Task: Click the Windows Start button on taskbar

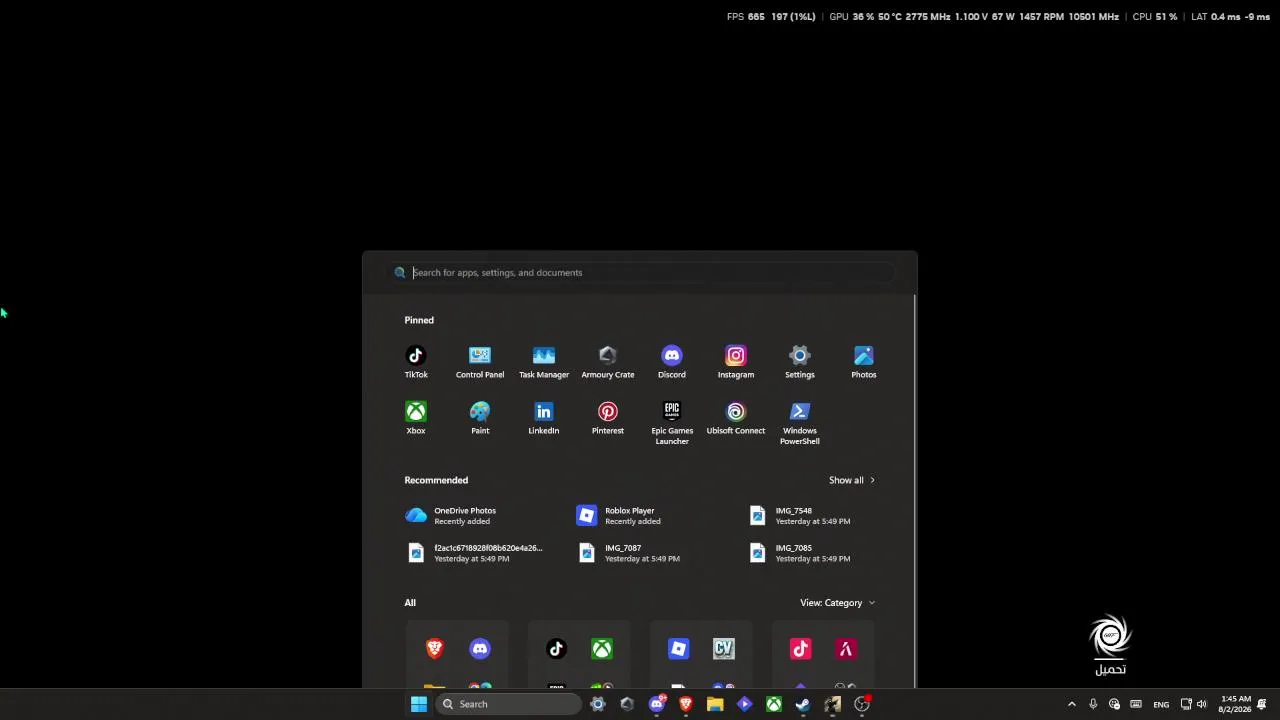Action: 419,704
